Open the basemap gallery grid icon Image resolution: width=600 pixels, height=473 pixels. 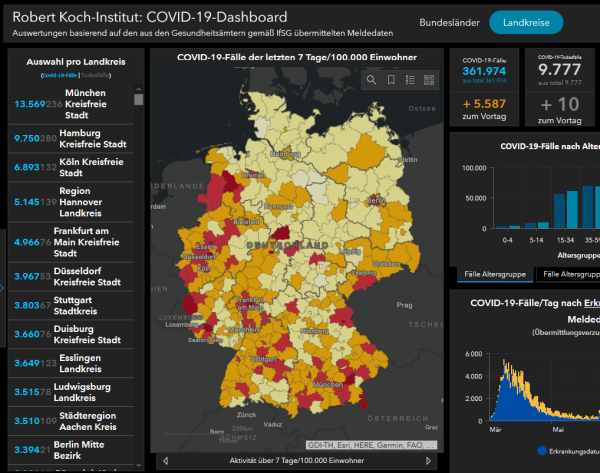coord(429,80)
